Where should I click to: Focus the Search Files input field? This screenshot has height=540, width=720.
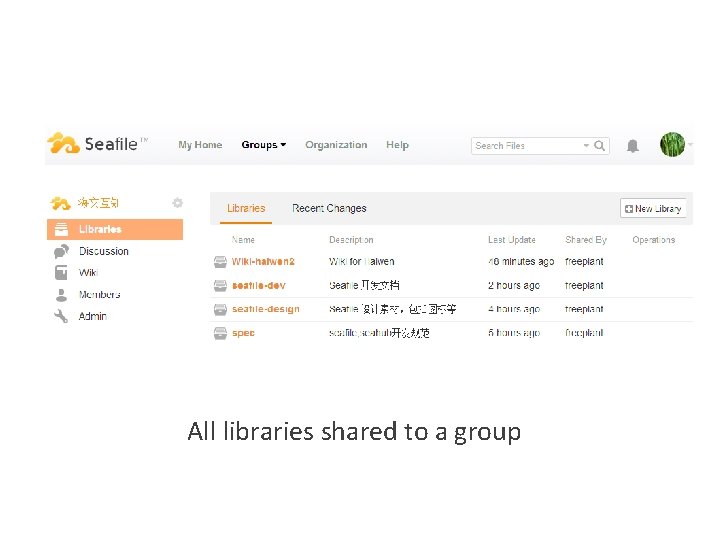(540, 146)
